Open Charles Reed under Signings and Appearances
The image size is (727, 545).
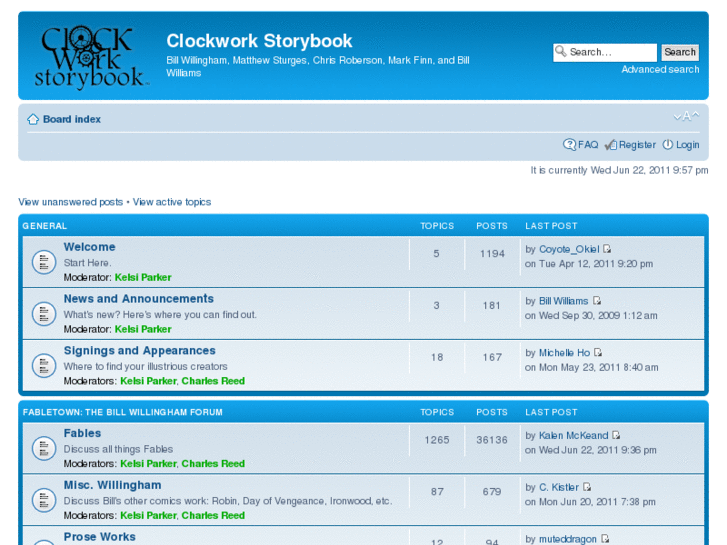(x=213, y=381)
